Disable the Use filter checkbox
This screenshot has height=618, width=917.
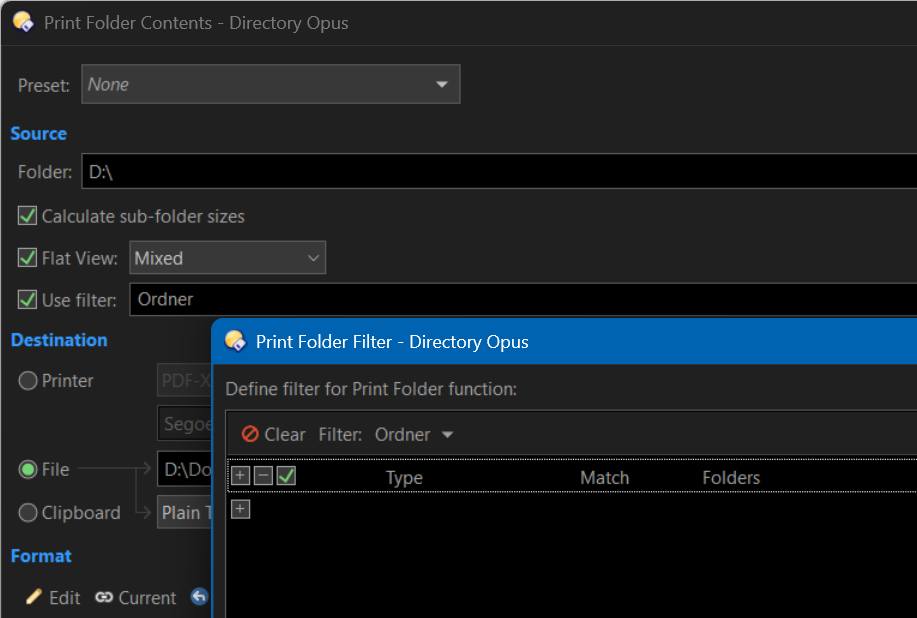[x=27, y=300]
